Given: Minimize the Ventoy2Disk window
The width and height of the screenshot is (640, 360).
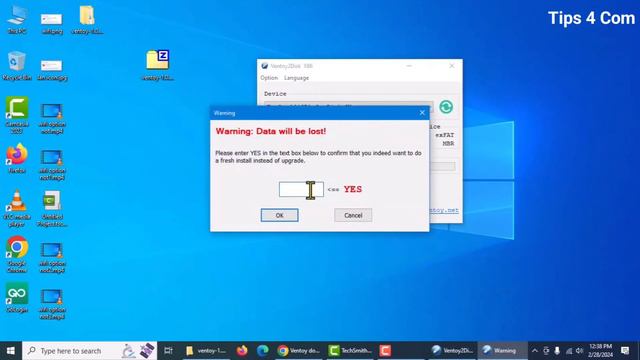Looking at the screenshot, I should [x=409, y=66].
